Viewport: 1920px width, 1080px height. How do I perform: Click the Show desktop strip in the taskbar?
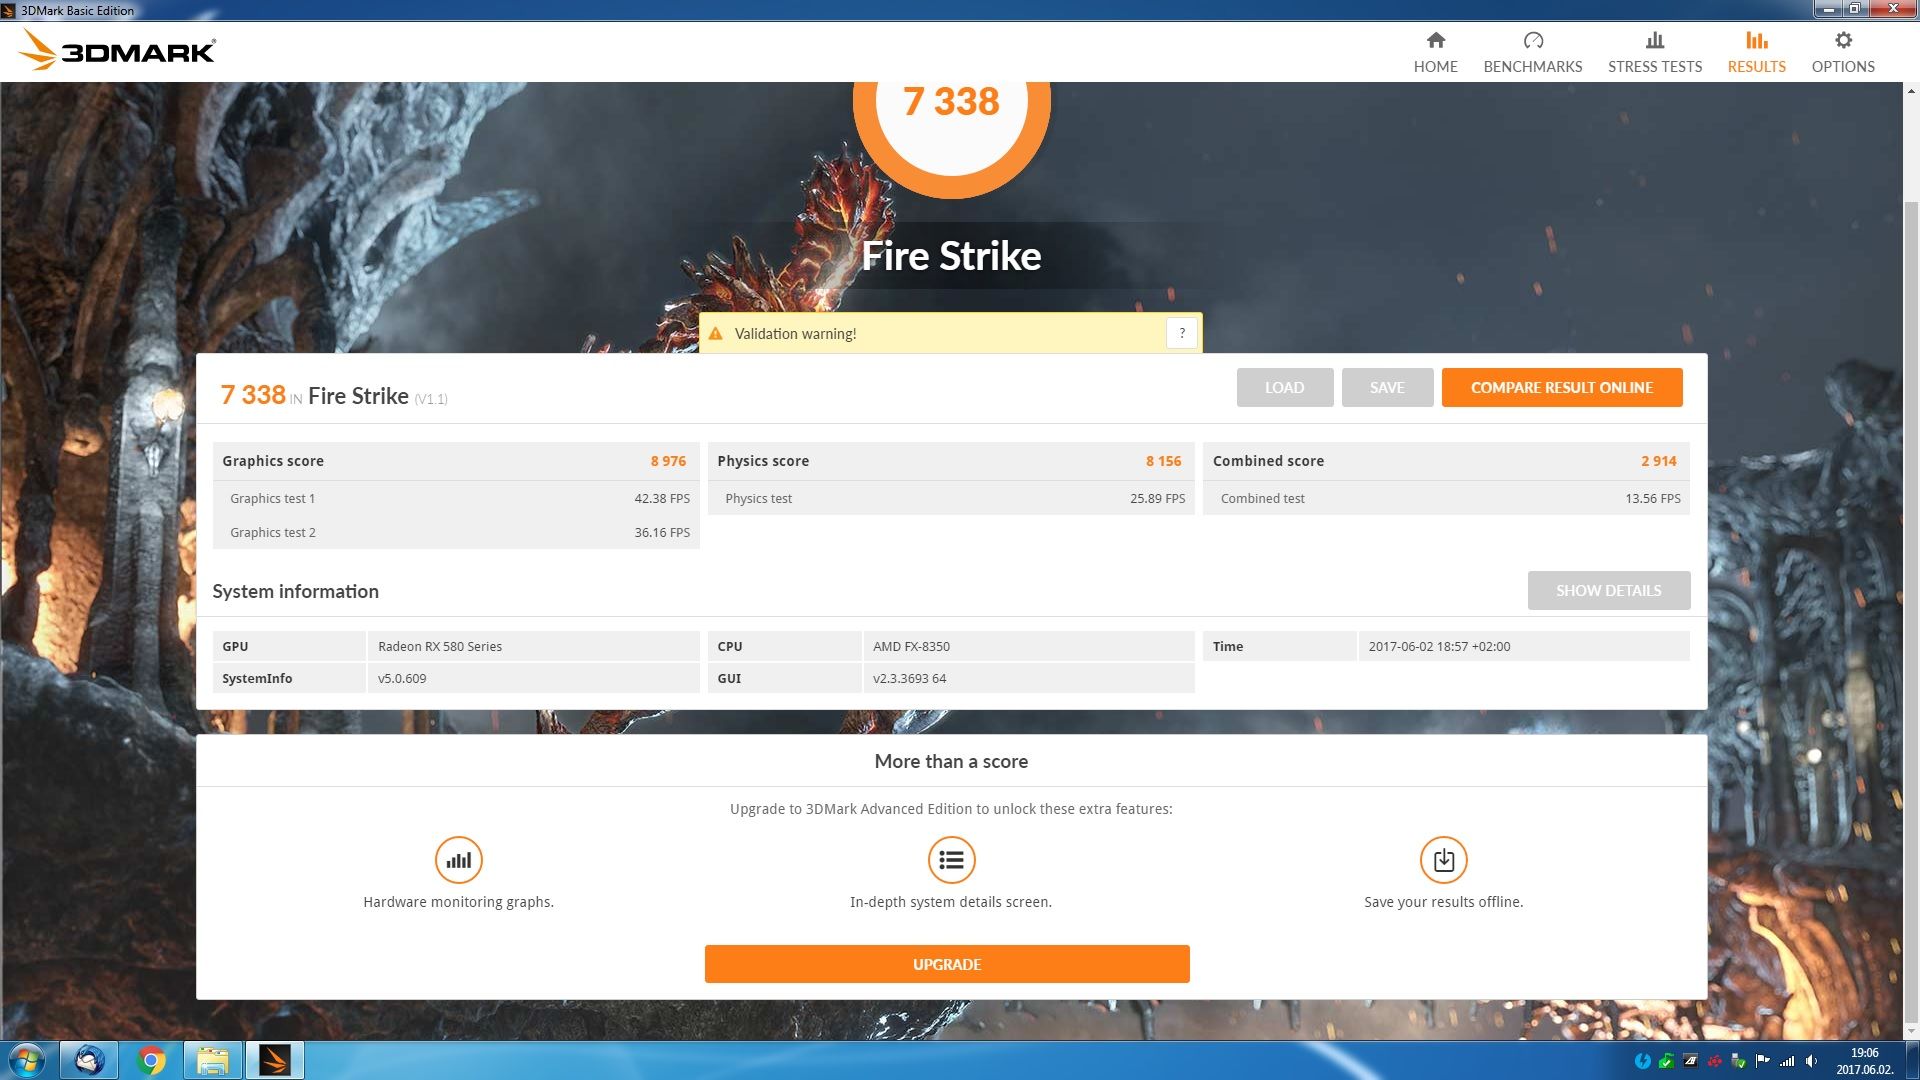point(1912,1061)
